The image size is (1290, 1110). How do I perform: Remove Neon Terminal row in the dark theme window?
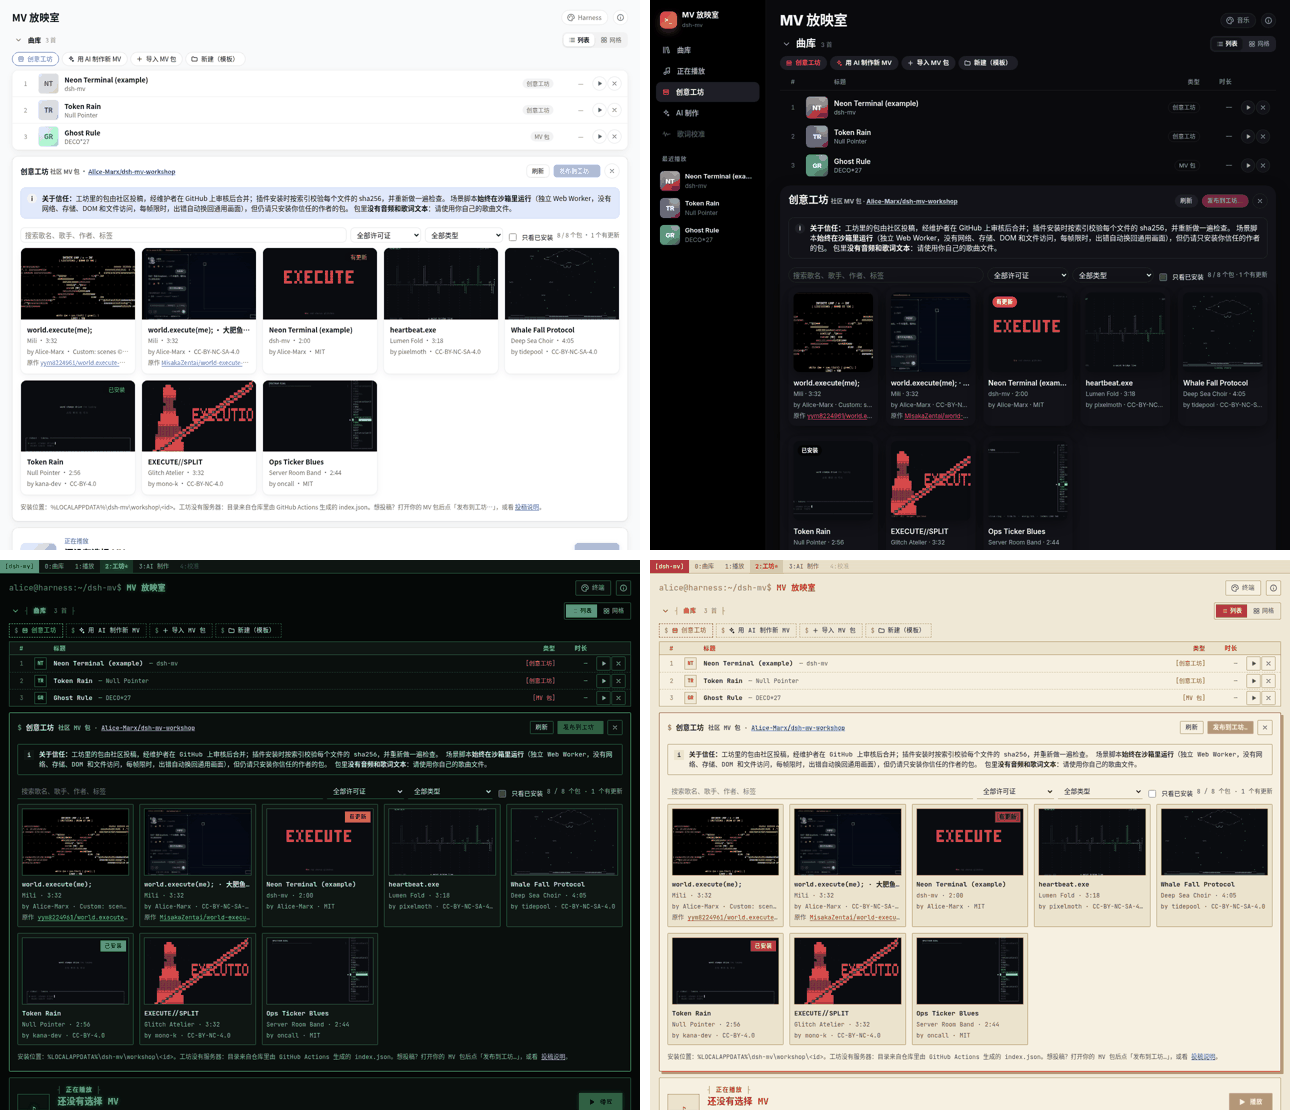(1263, 107)
